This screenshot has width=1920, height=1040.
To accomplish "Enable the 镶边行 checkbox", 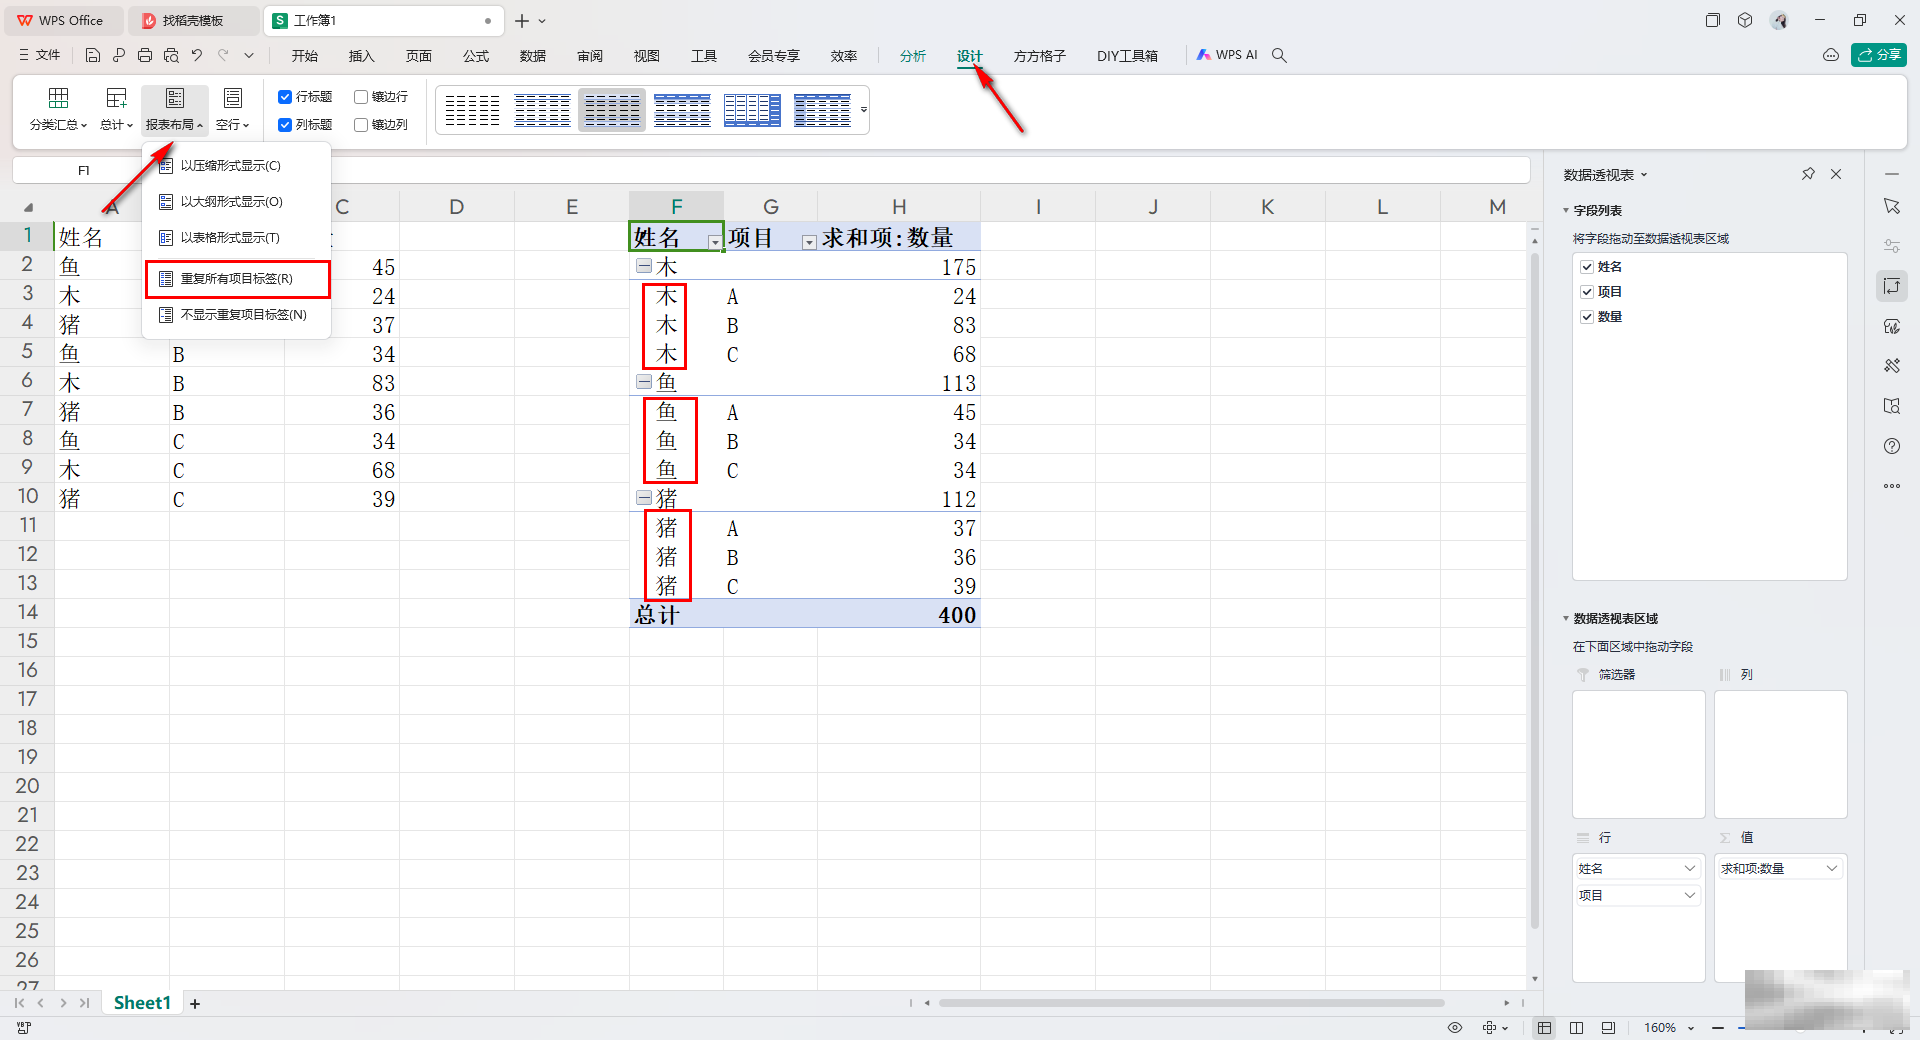I will click(361, 97).
